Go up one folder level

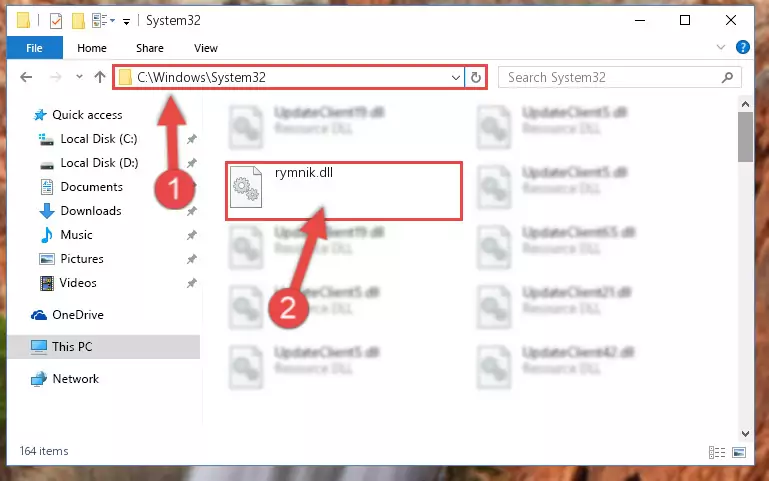pyautogui.click(x=100, y=77)
